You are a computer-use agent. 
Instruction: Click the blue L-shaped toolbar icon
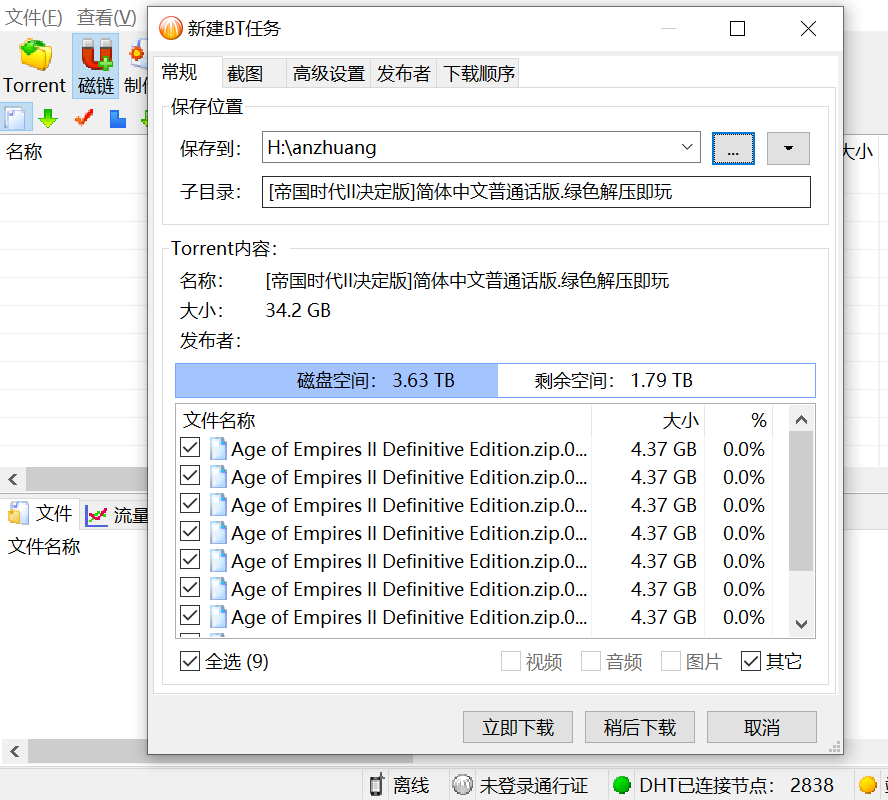118,119
